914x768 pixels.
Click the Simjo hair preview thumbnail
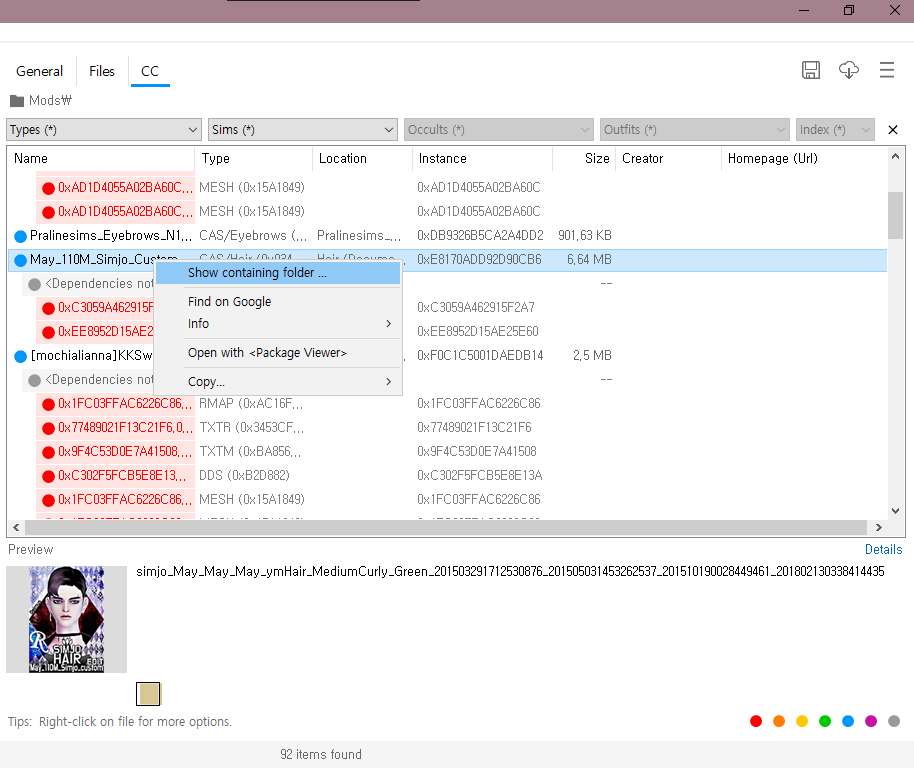[x=66, y=619]
